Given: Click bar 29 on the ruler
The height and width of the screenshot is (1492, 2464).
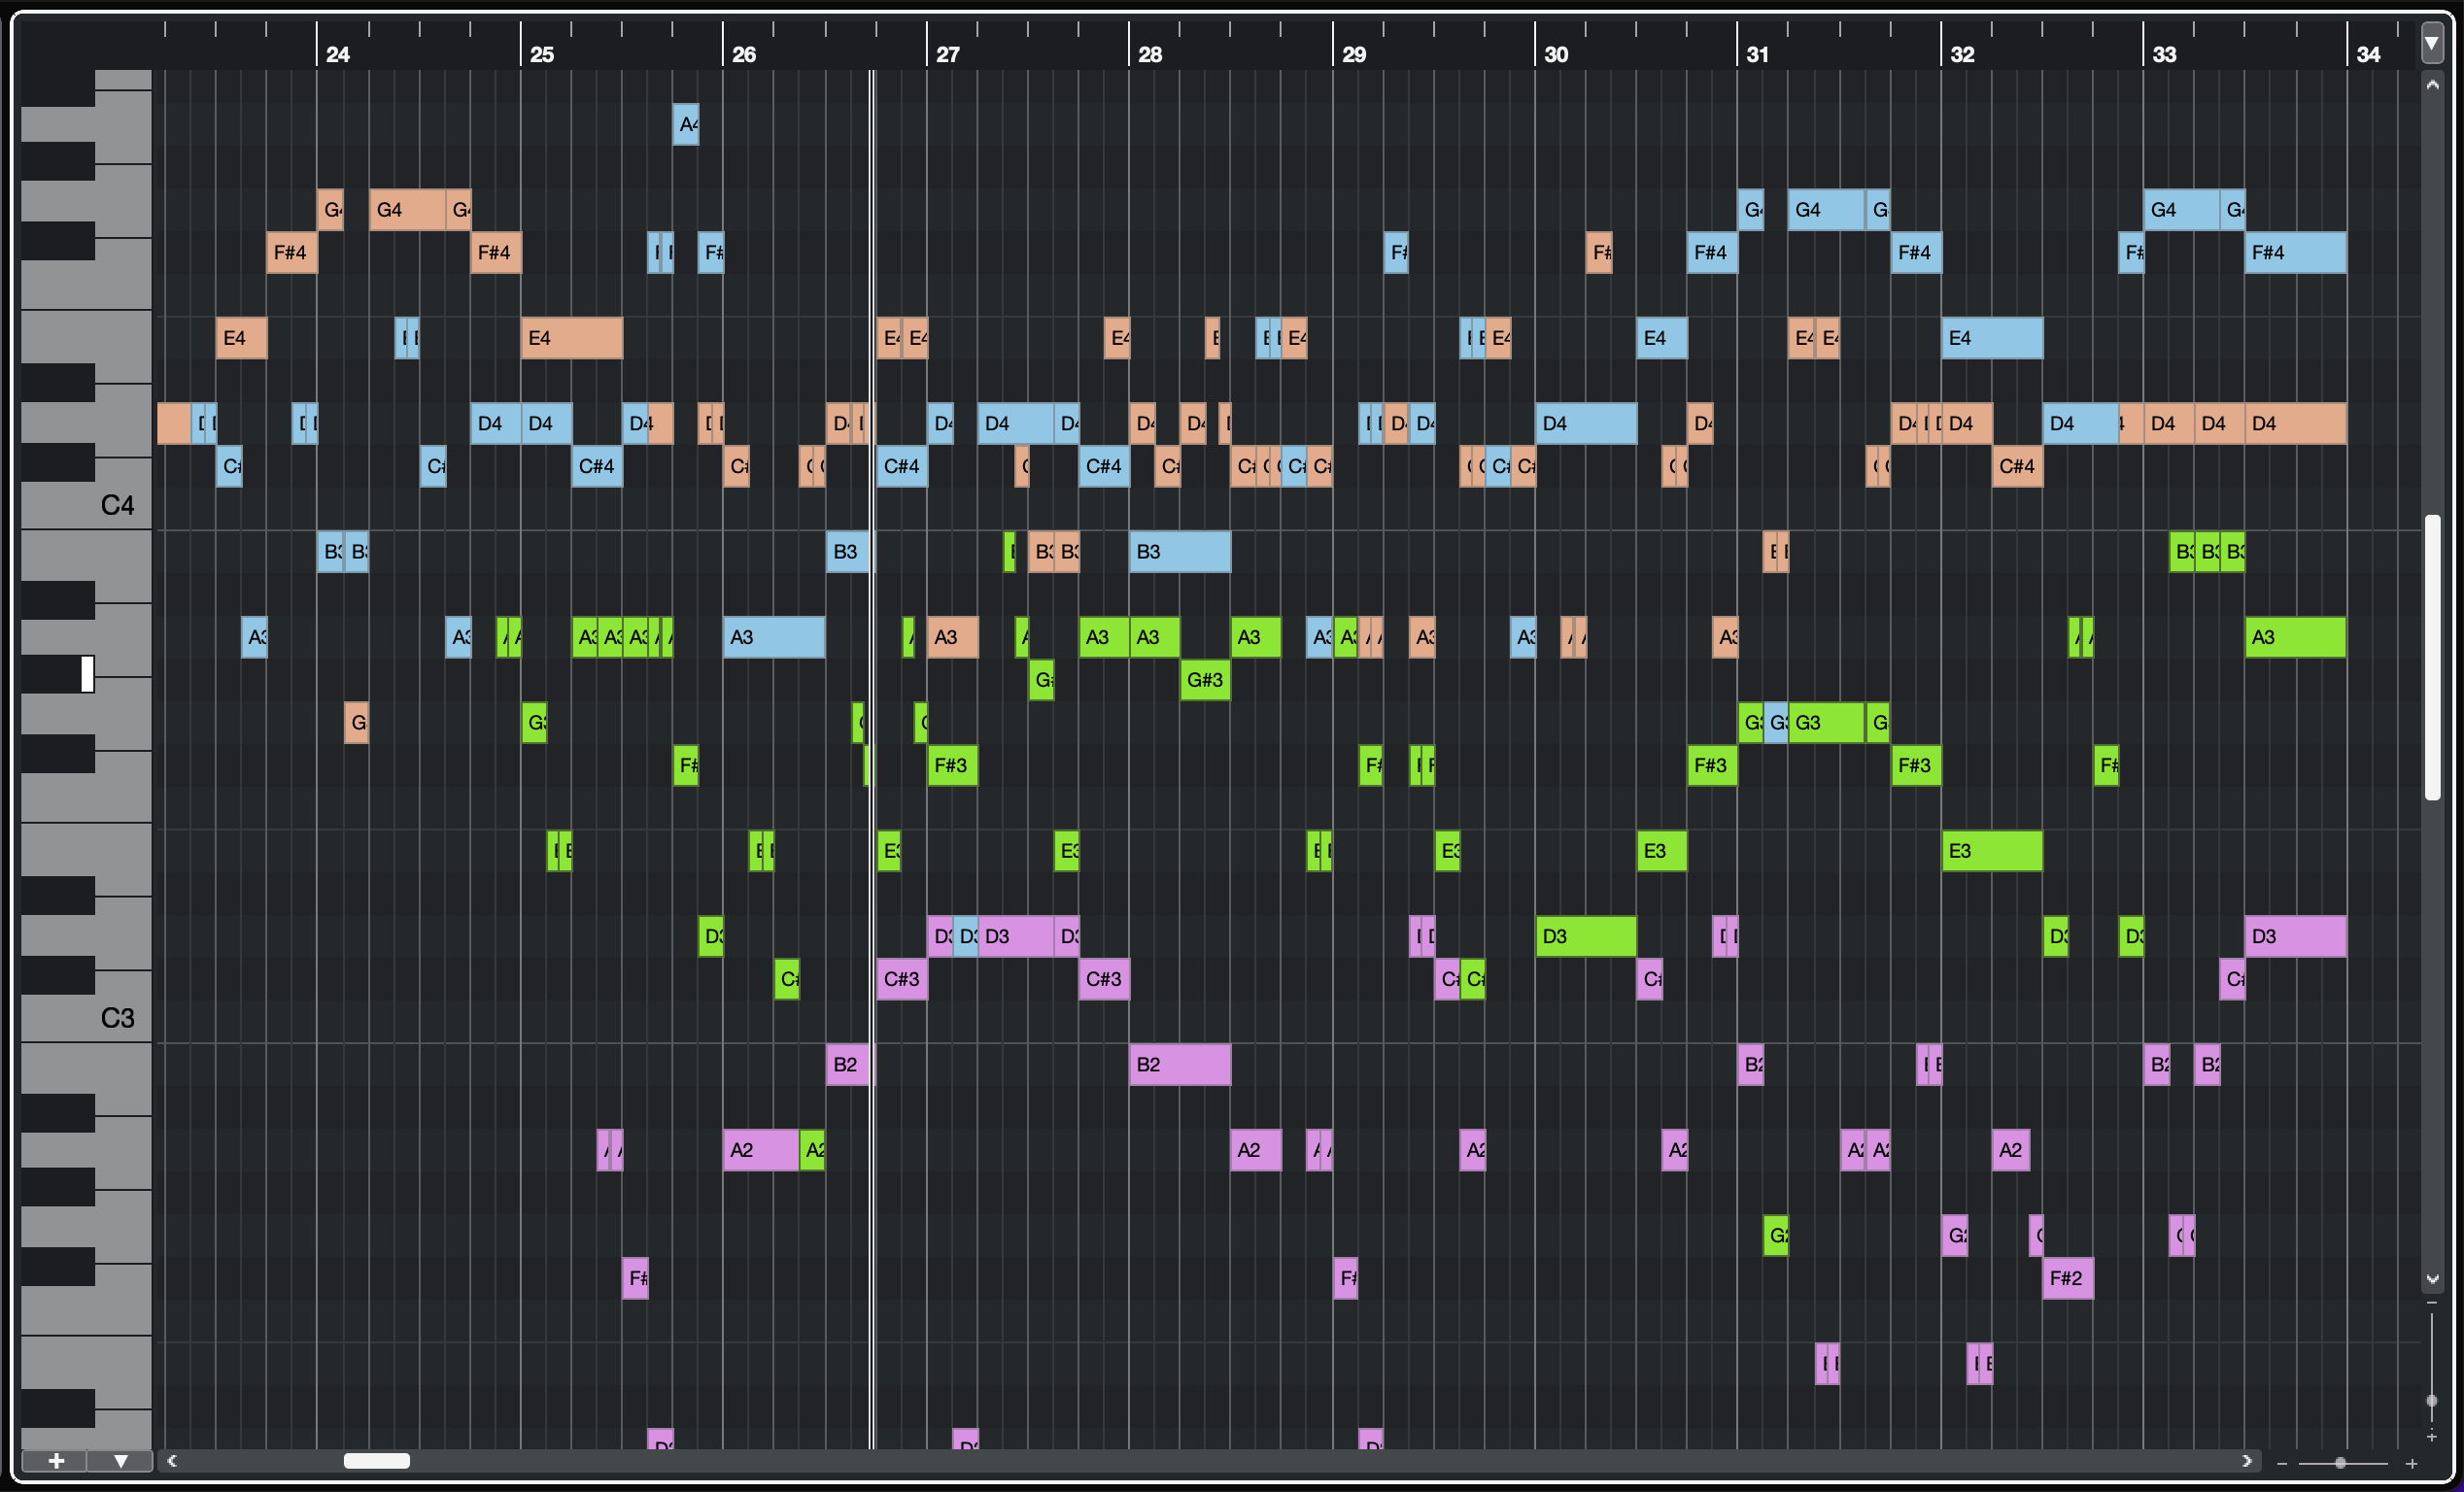Looking at the screenshot, I should (x=1354, y=54).
